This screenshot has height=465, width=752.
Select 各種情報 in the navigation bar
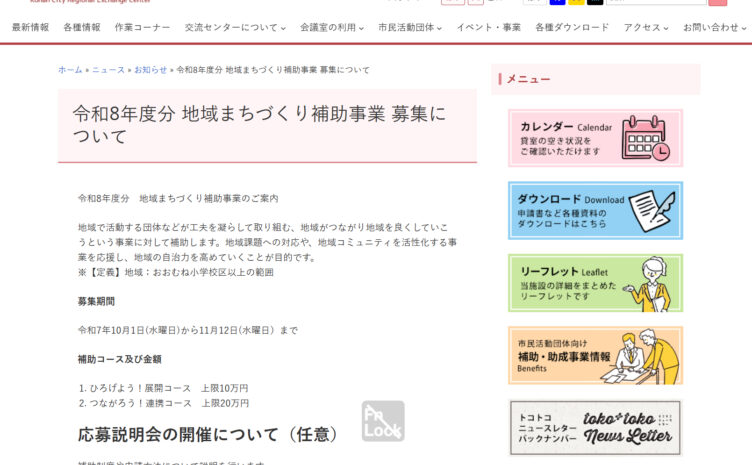point(82,28)
